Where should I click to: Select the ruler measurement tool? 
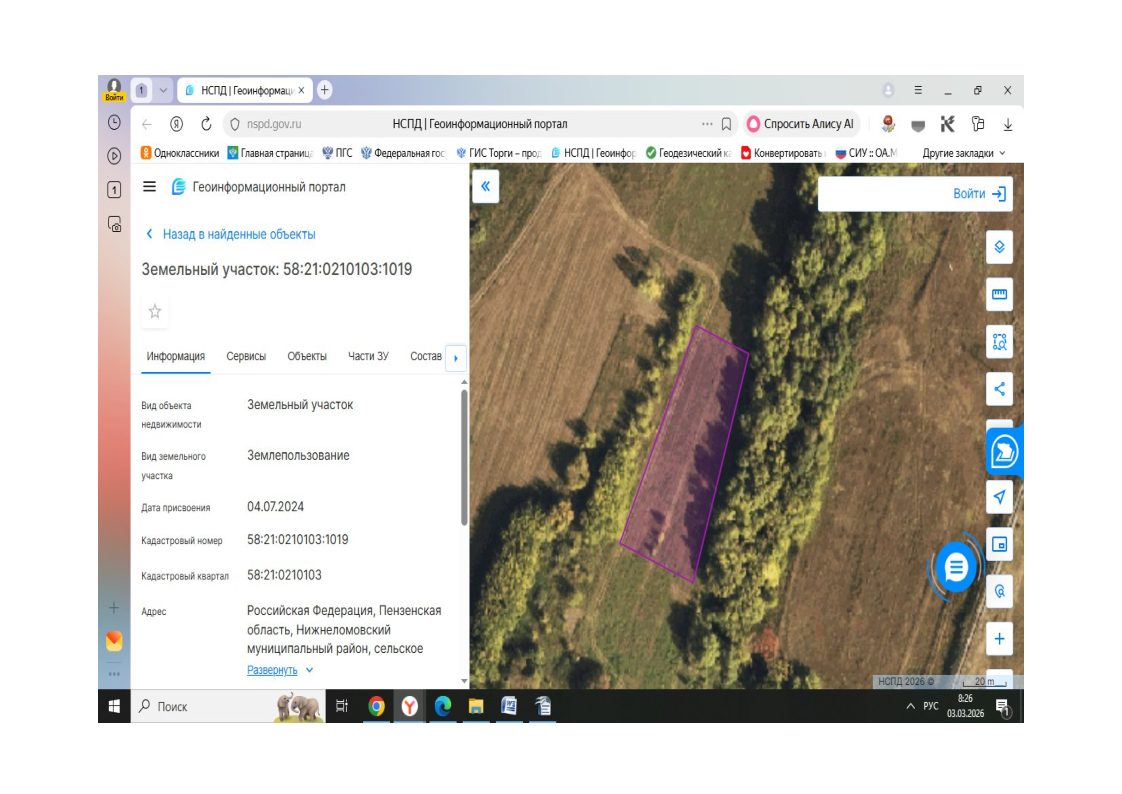999,294
